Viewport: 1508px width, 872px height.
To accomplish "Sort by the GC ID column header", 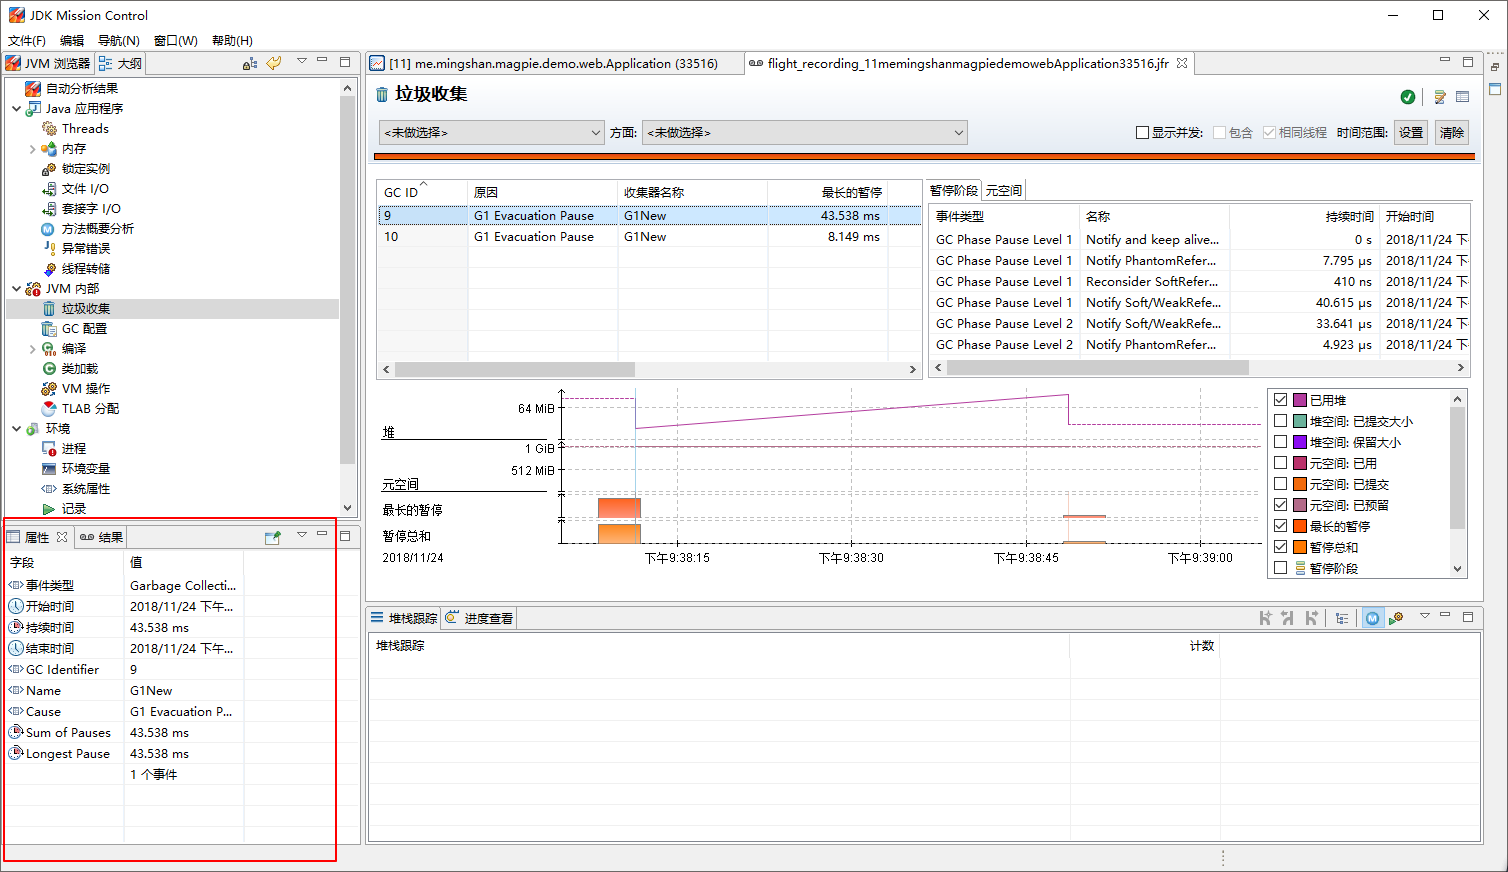I will (422, 192).
